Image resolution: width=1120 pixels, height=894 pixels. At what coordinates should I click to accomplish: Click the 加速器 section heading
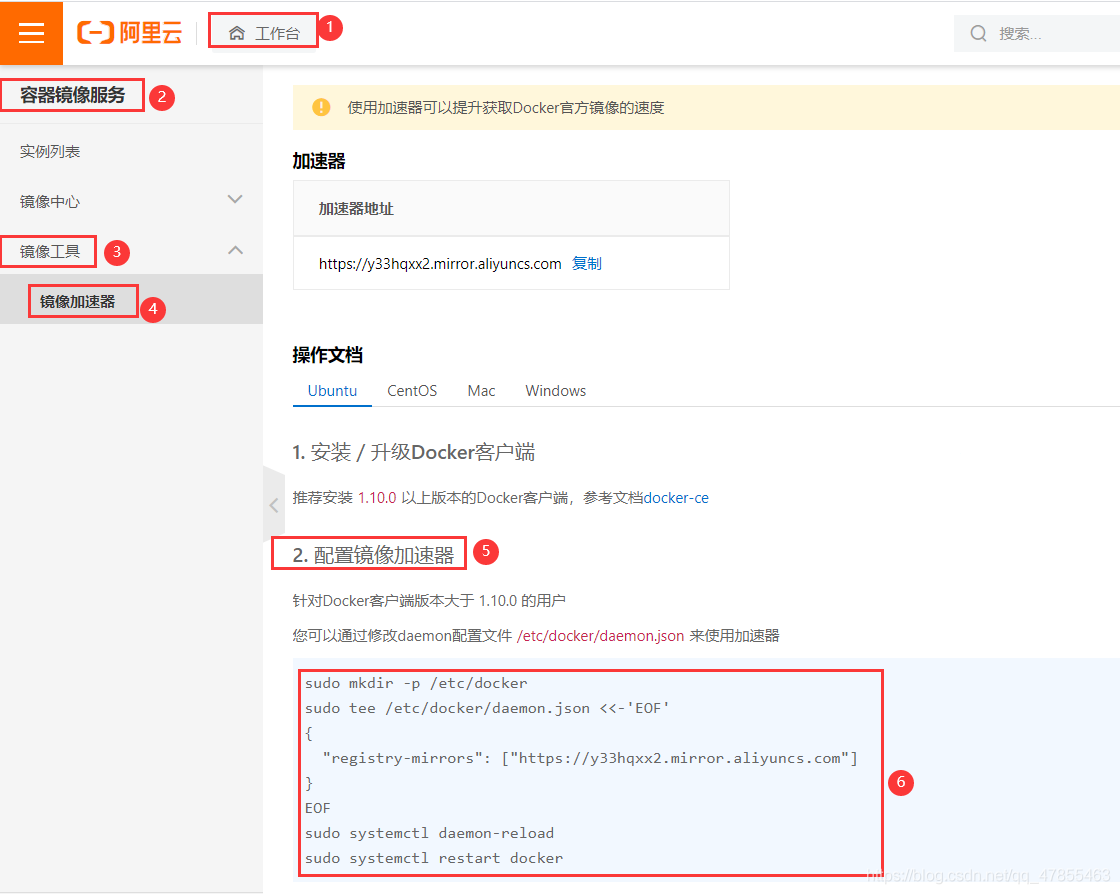[319, 161]
